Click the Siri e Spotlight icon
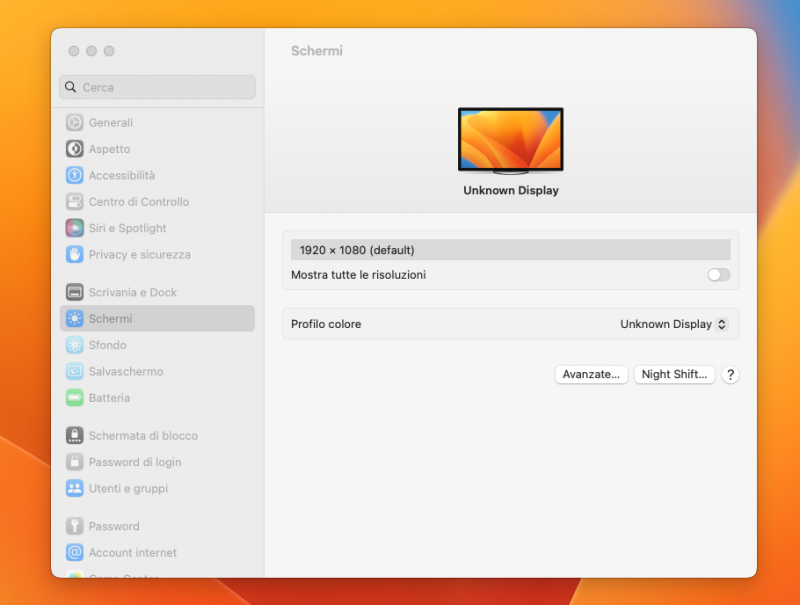800x605 pixels. tap(74, 228)
